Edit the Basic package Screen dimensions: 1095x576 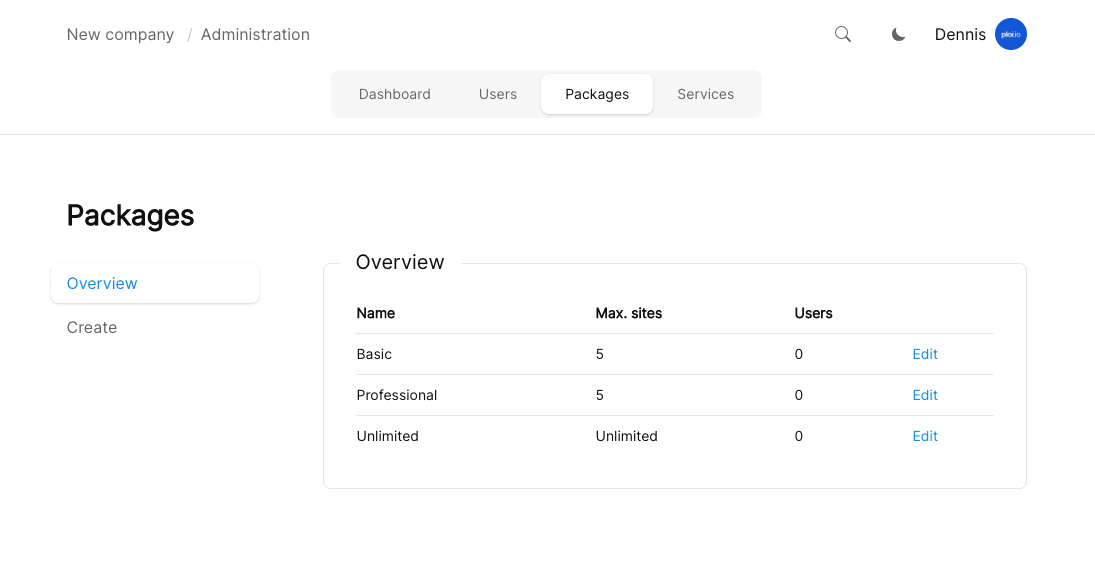pyautogui.click(x=925, y=354)
